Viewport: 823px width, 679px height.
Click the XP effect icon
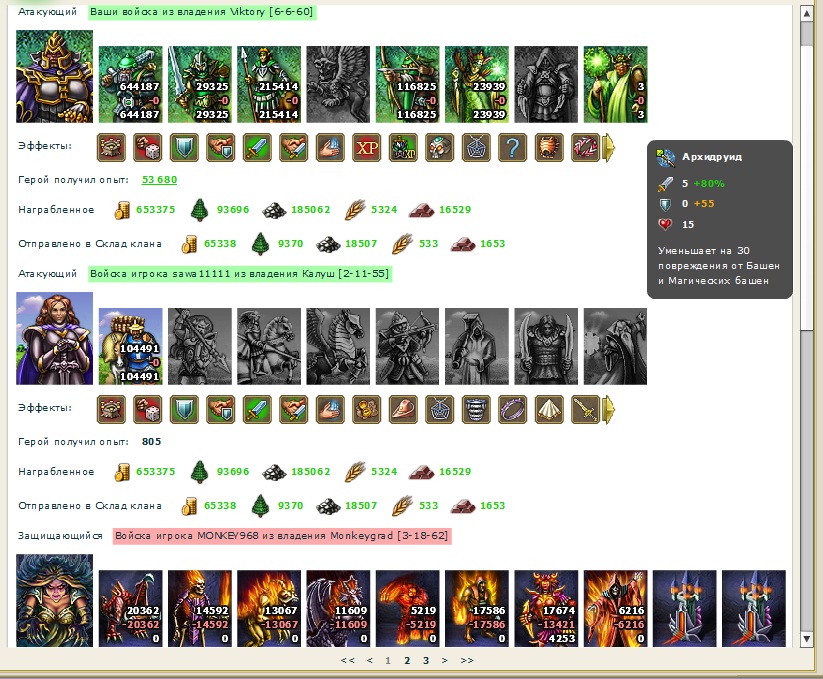(x=366, y=147)
